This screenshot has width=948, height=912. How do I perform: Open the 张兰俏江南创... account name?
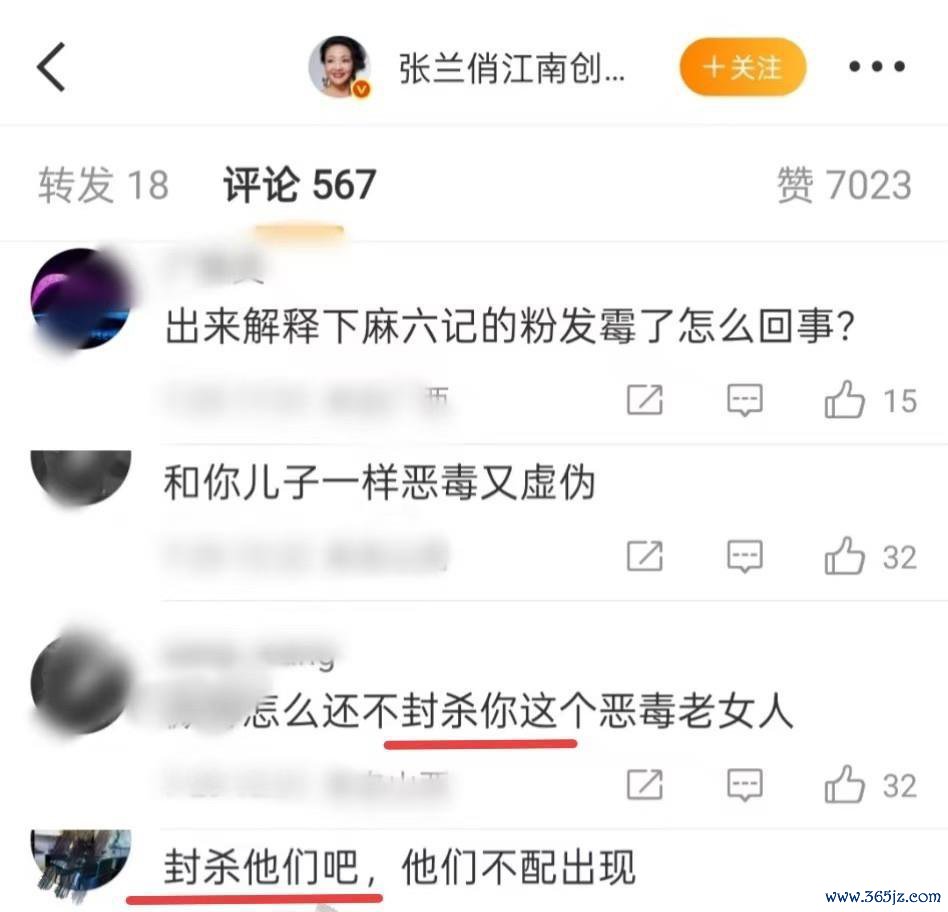point(511,68)
